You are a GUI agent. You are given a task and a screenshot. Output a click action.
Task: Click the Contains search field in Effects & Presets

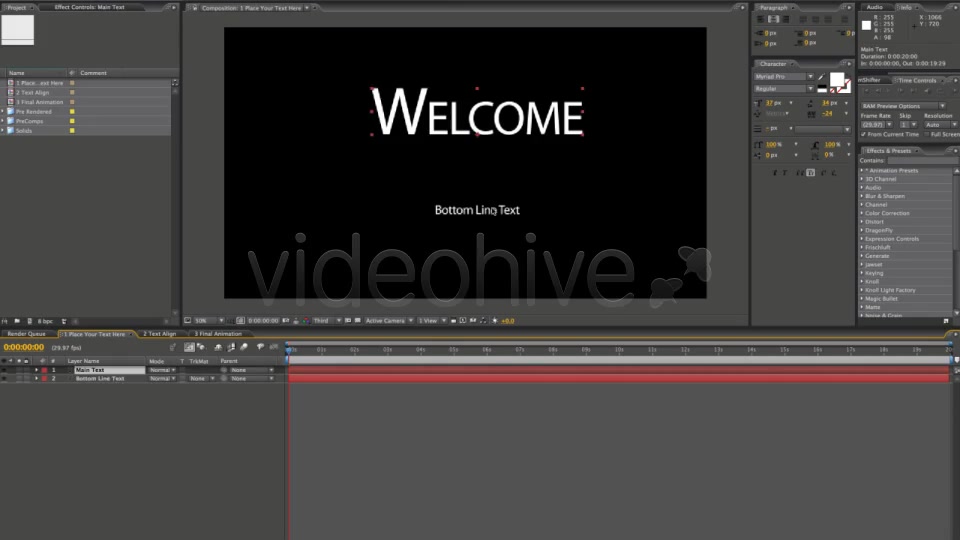coord(923,160)
